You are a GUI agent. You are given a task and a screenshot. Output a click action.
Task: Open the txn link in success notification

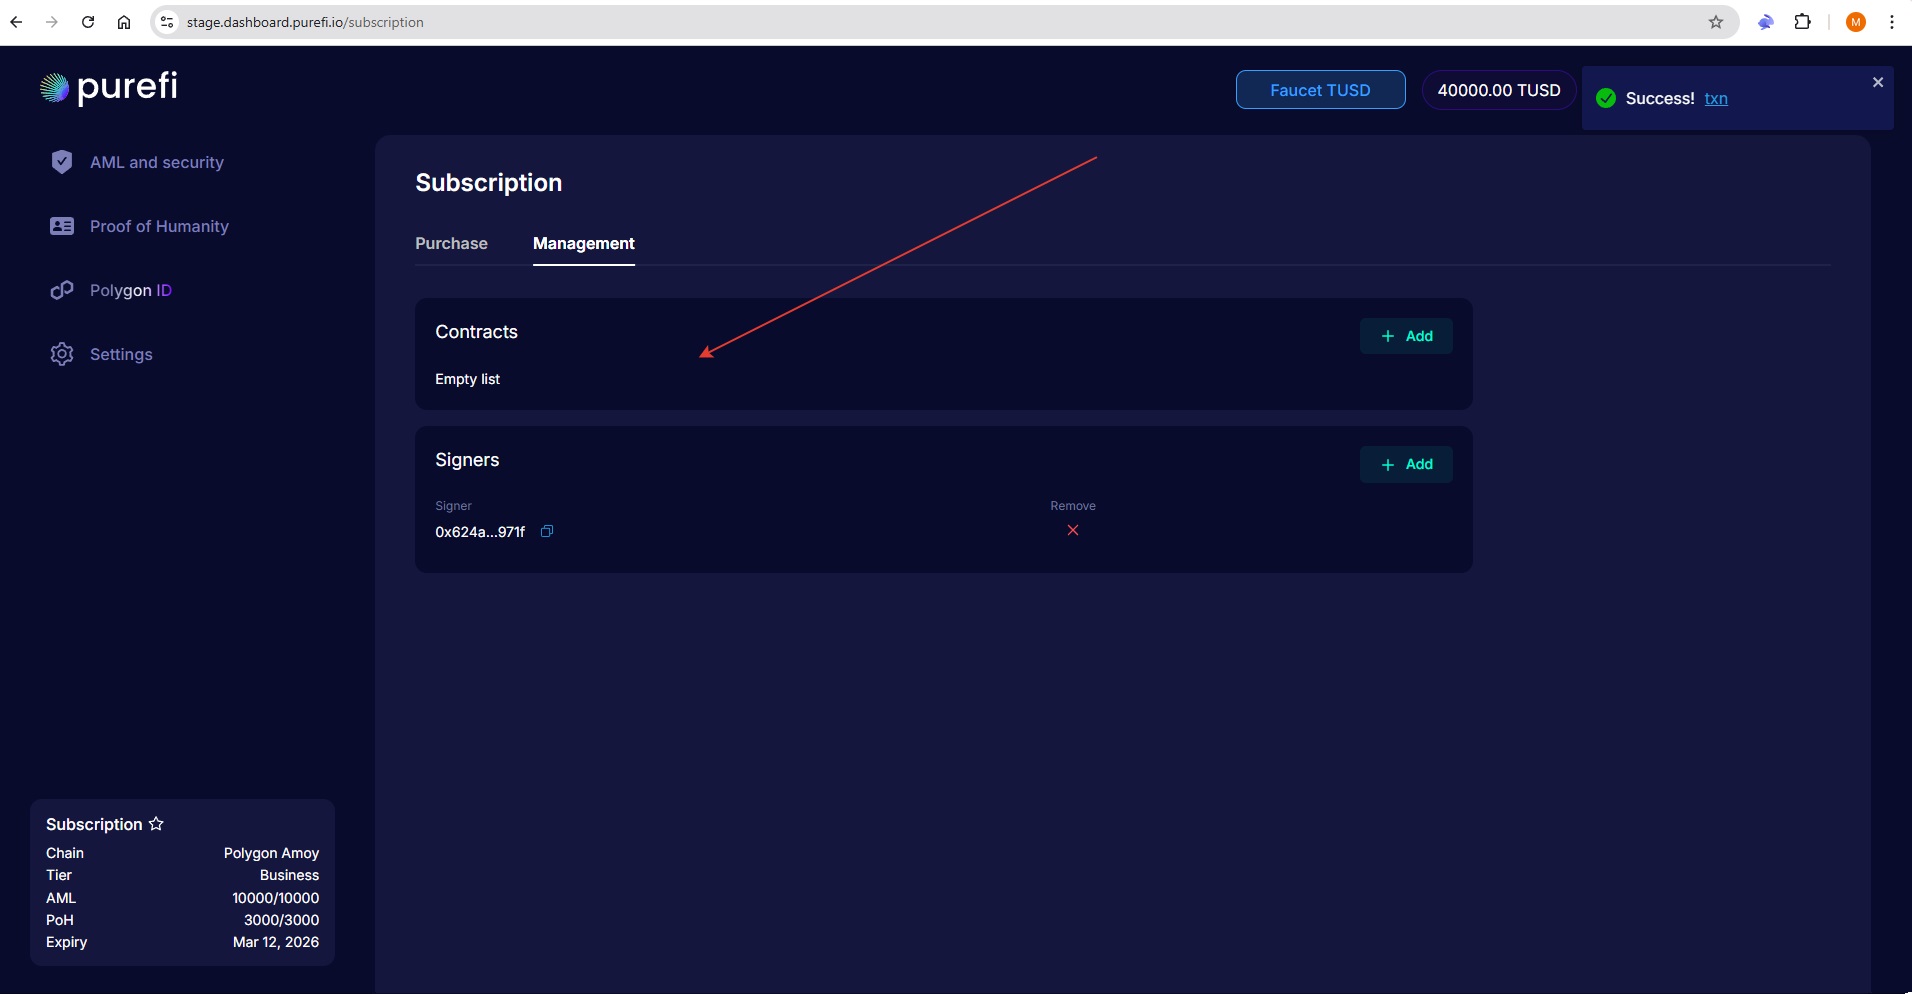1715,98
